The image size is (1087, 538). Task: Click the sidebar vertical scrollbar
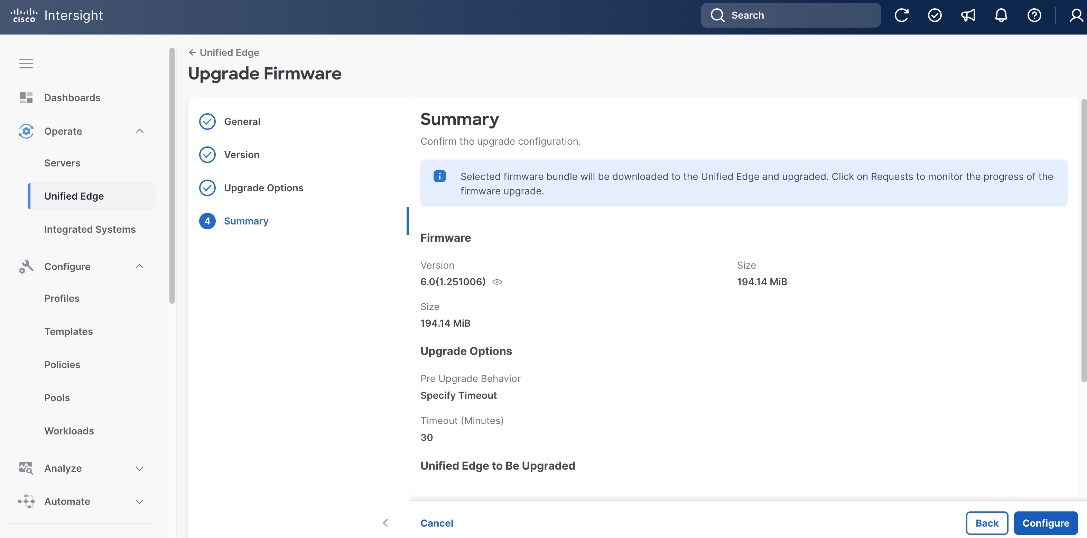click(x=172, y=175)
